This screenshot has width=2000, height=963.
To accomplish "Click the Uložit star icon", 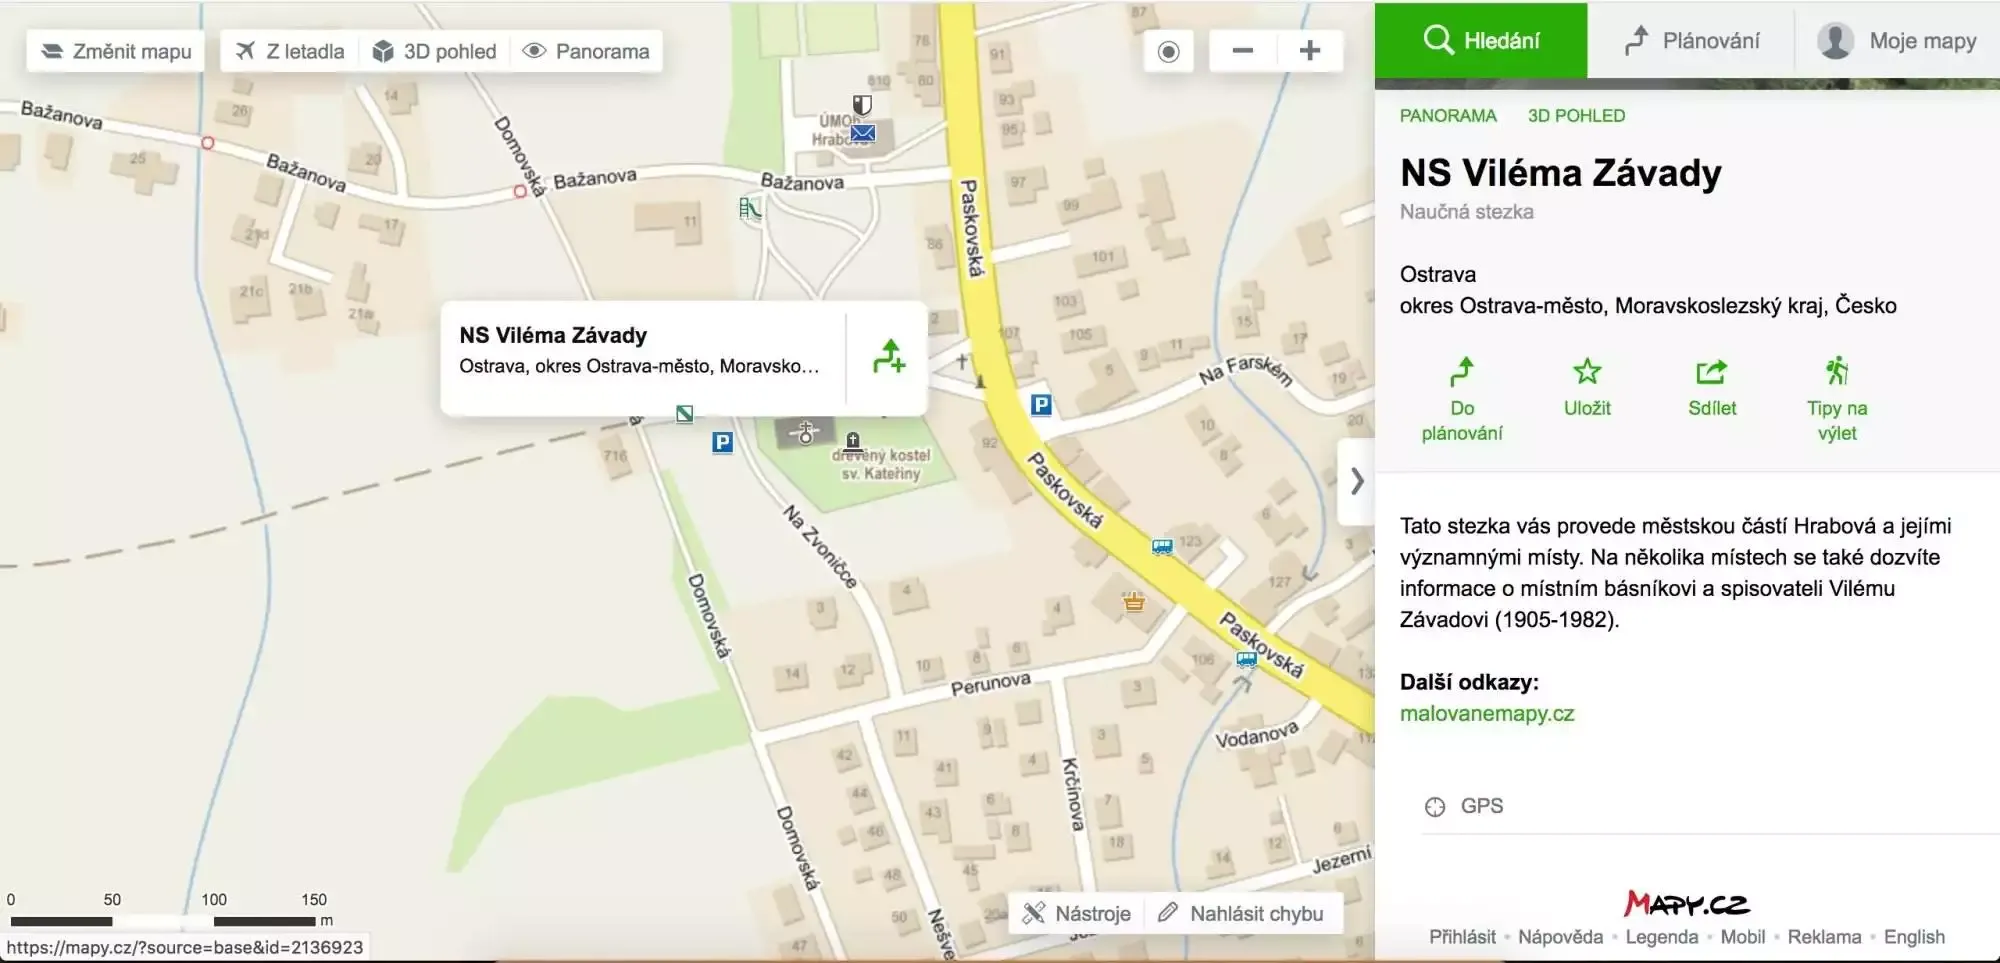I will (1586, 373).
